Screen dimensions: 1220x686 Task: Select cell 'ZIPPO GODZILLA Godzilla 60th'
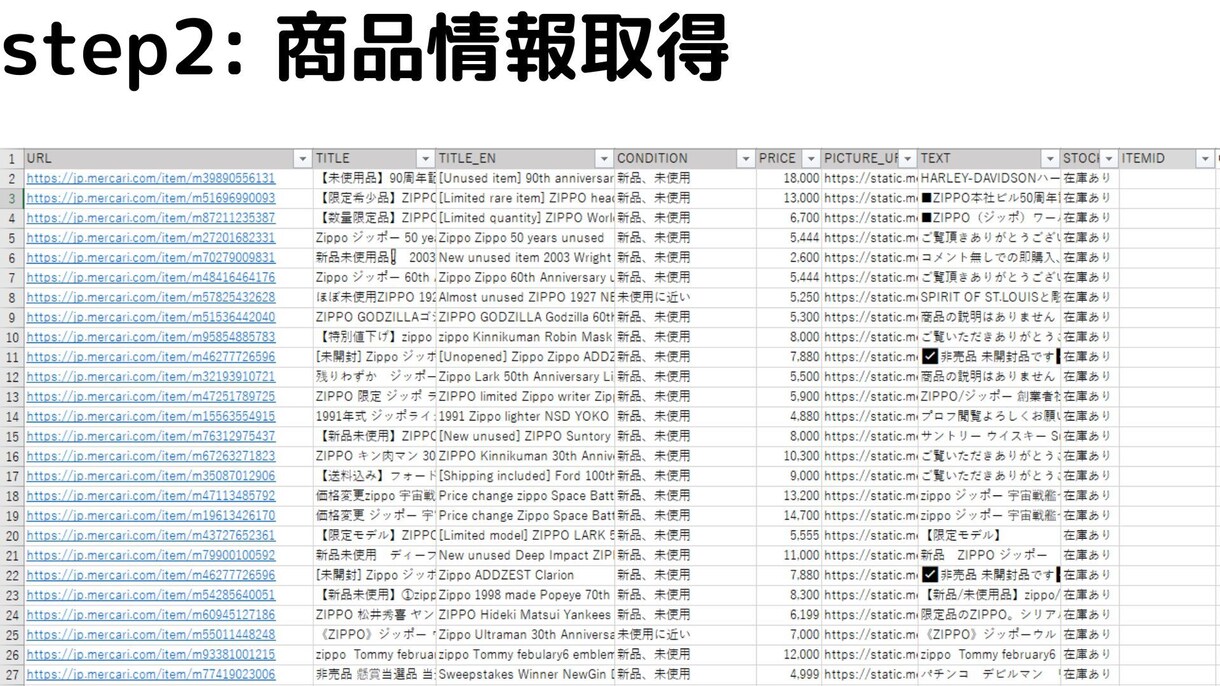[x=526, y=317]
